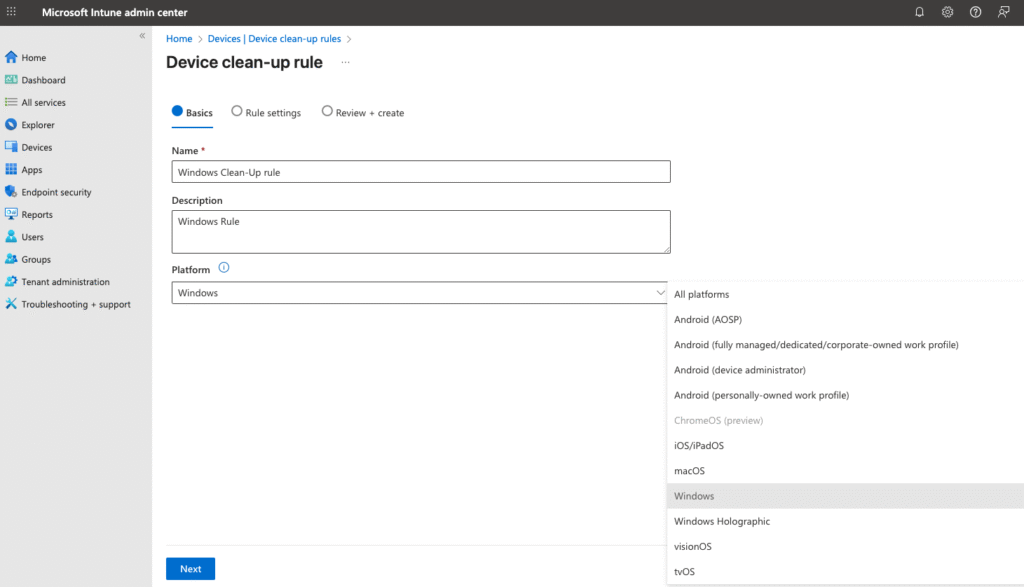Collapse the left navigation sidebar
The width and height of the screenshot is (1024, 587).
pyautogui.click(x=142, y=36)
